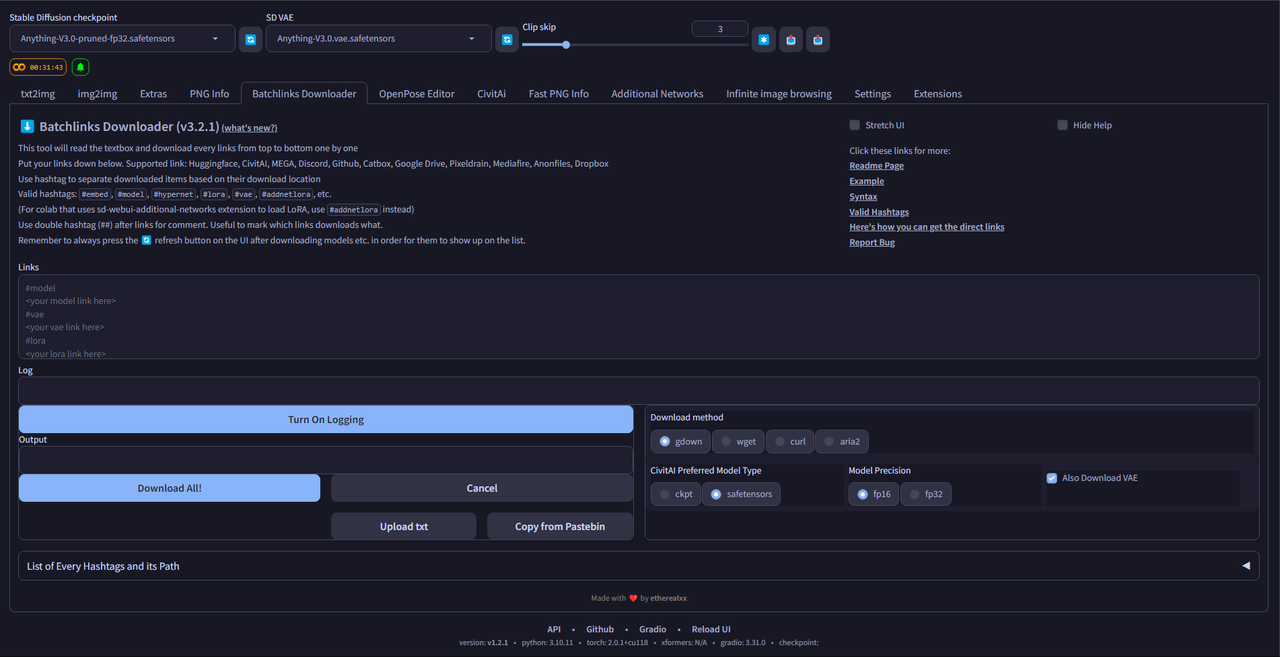This screenshot has width=1280, height=657.
Task: Enable the Stretch UI checkbox
Action: [855, 125]
